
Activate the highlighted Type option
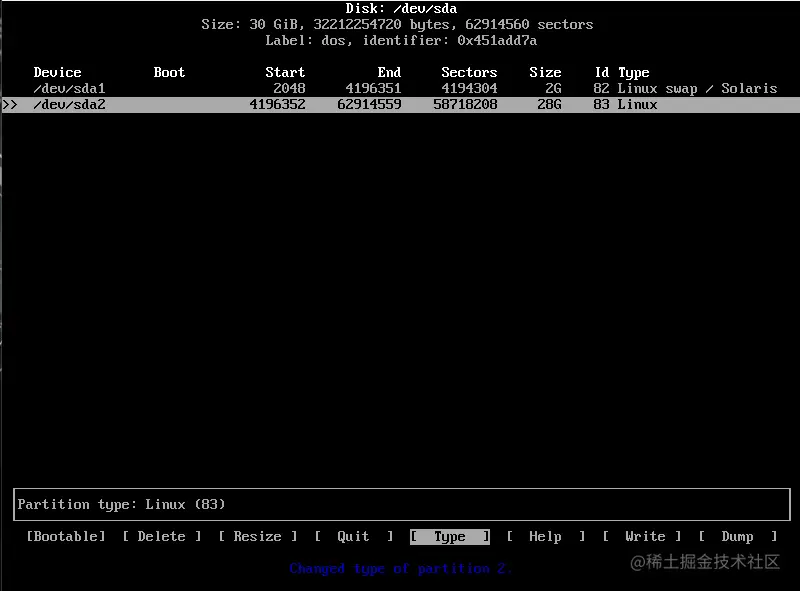tap(449, 536)
